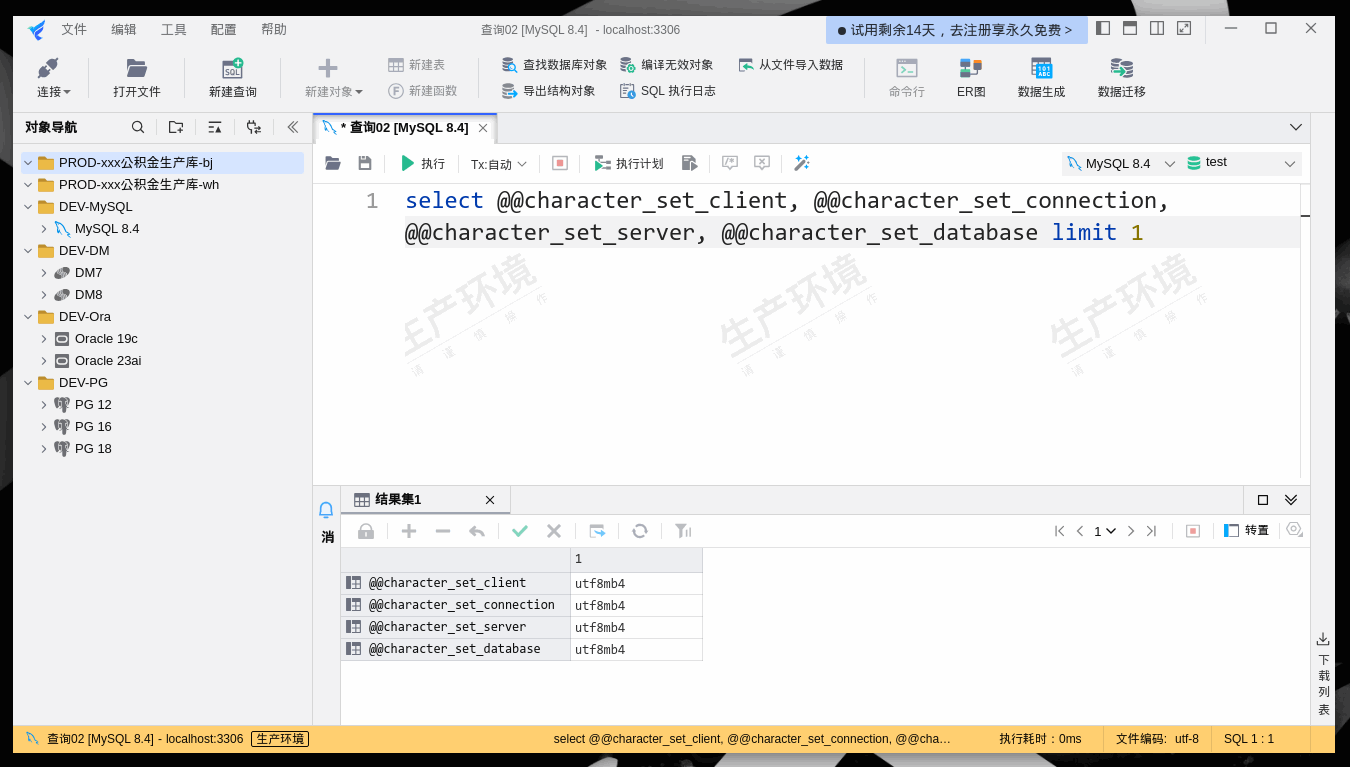1350x767 pixels.
Task: Maximize the result panel with the square icon
Action: point(1263,500)
